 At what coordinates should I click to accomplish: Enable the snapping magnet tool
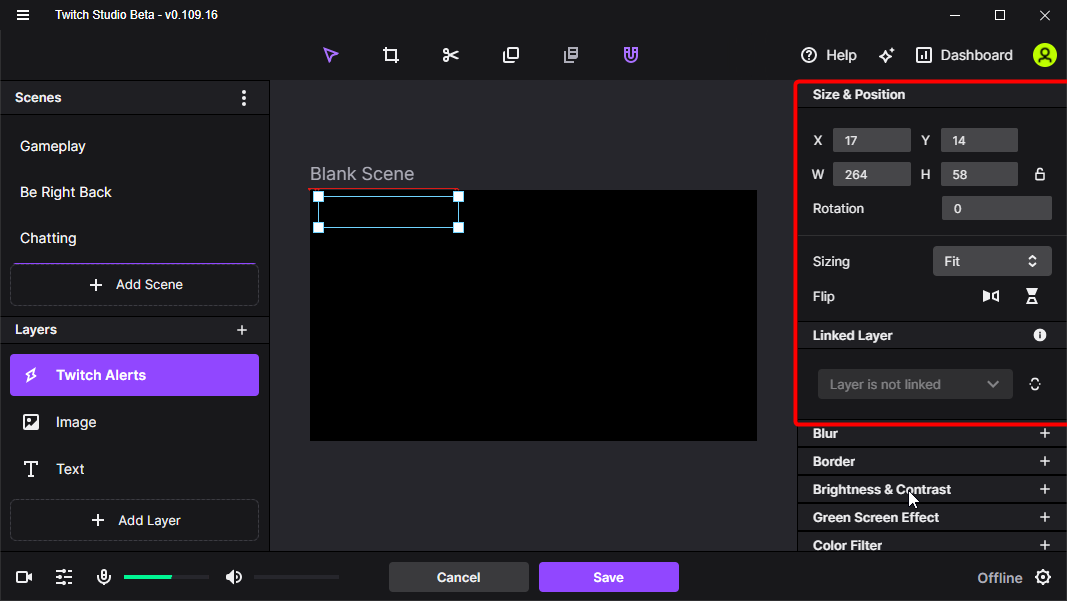pos(630,55)
